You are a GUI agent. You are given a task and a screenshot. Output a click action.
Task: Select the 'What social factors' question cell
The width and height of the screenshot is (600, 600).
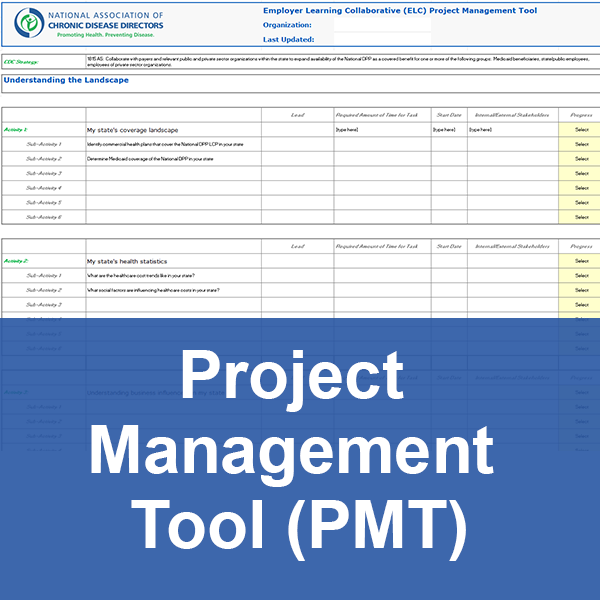[x=174, y=290]
